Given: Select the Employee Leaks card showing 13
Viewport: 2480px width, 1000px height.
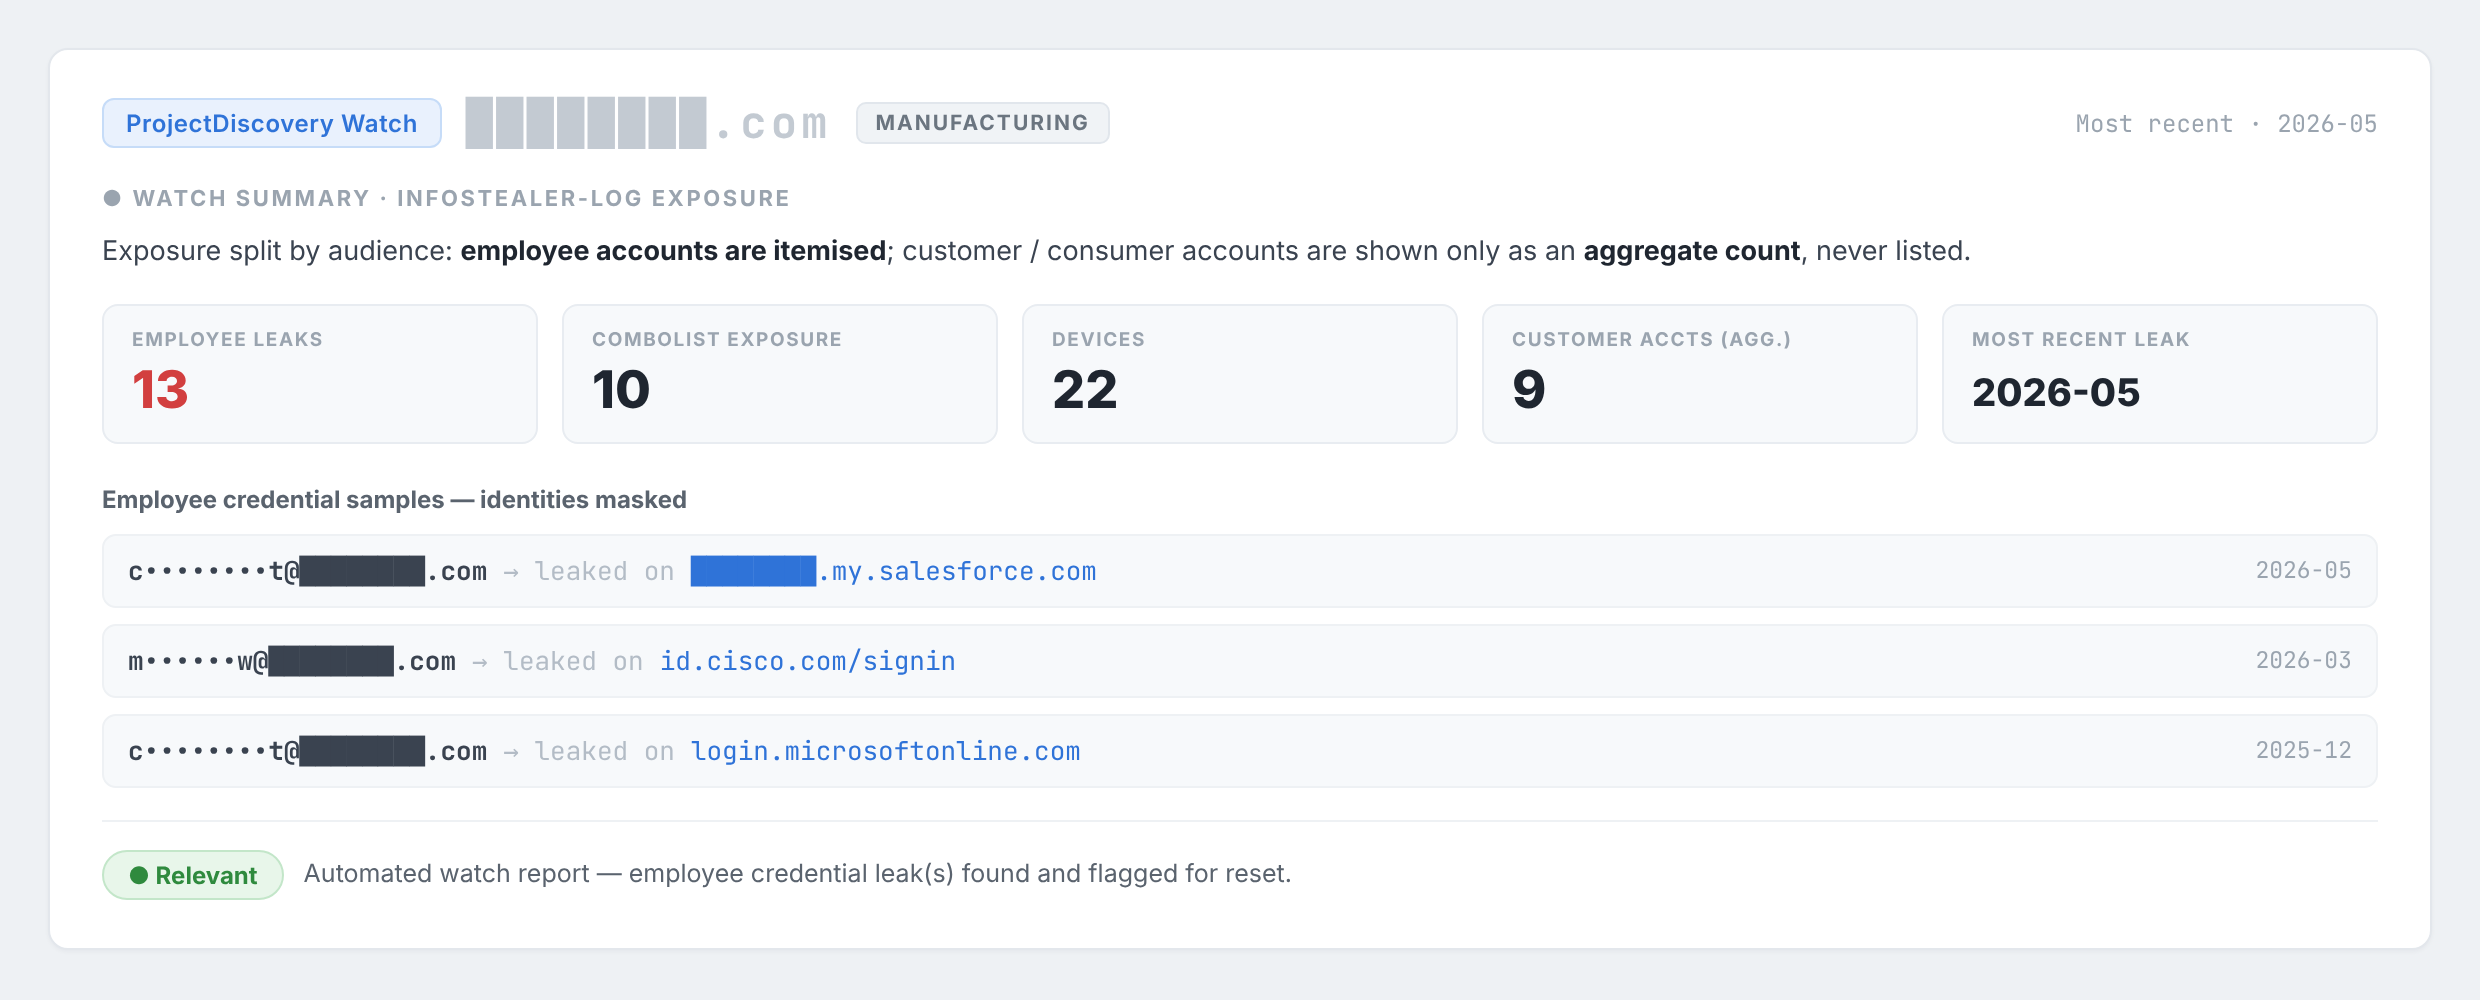Looking at the screenshot, I should 320,374.
